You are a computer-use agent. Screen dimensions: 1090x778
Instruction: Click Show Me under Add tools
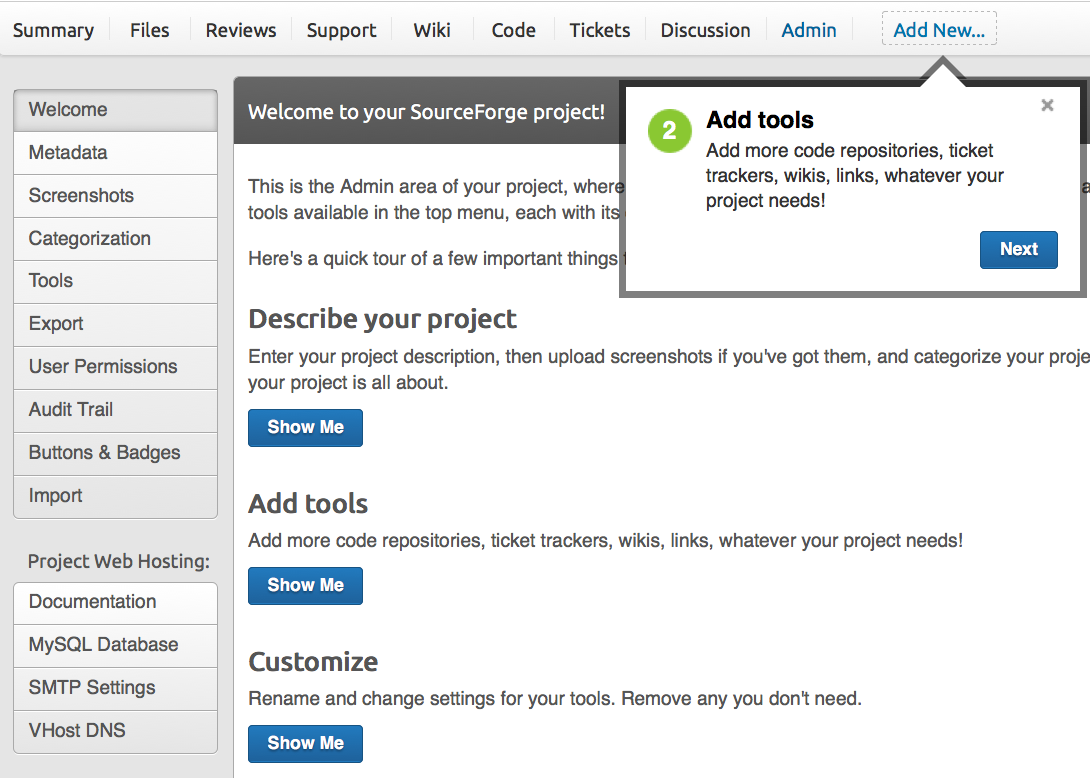(x=305, y=585)
